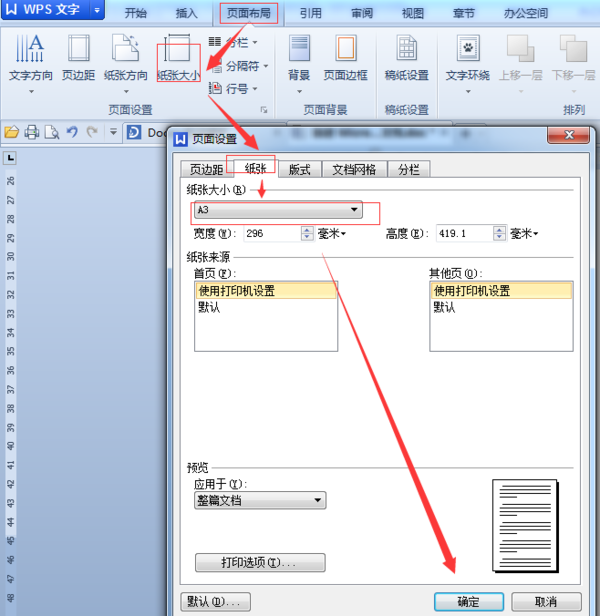The image size is (600, 616).
Task: Select the 文档网格 tab in dialog
Action: [354, 169]
